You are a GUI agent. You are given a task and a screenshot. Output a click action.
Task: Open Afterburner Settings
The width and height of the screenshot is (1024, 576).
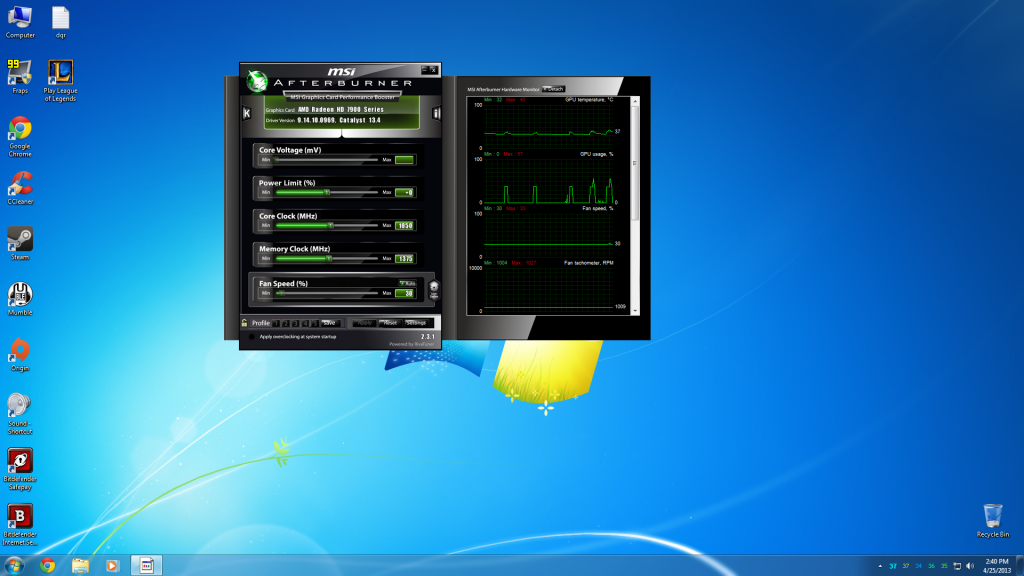pos(416,323)
